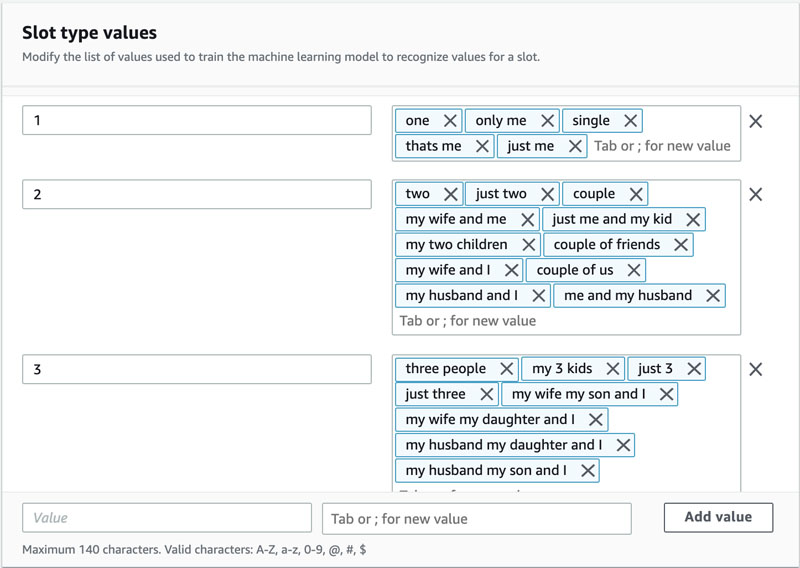Remove the 'me and my husband' tag
The width and height of the screenshot is (800, 568).
pyautogui.click(x=713, y=296)
